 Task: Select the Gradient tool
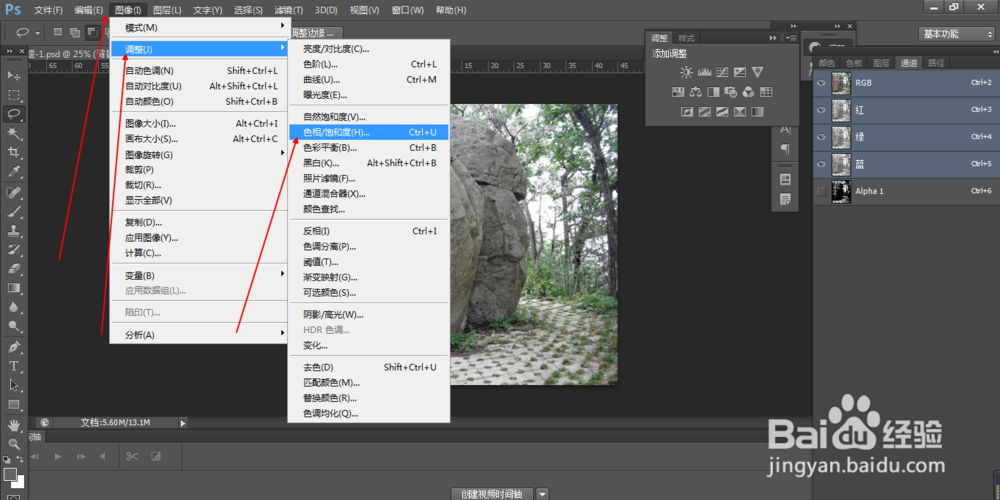tap(13, 288)
